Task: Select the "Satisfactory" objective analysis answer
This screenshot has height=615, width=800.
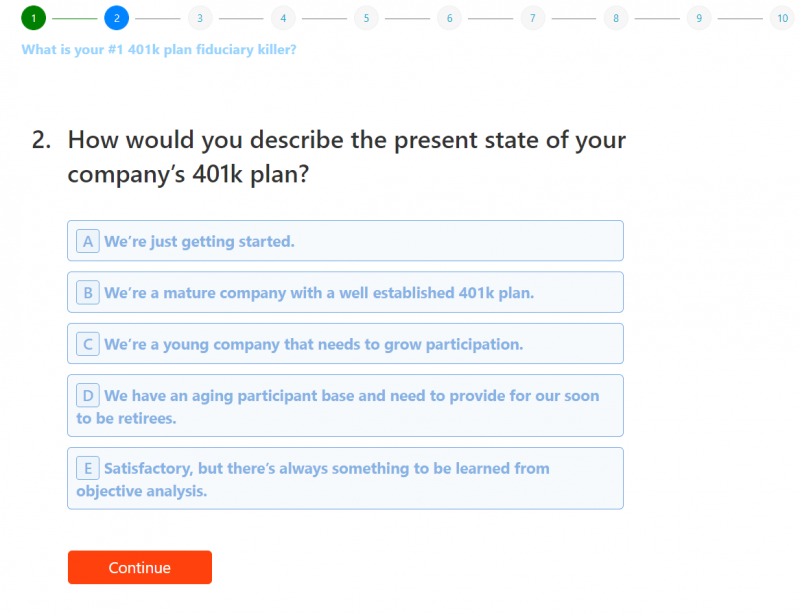Action: click(x=345, y=478)
